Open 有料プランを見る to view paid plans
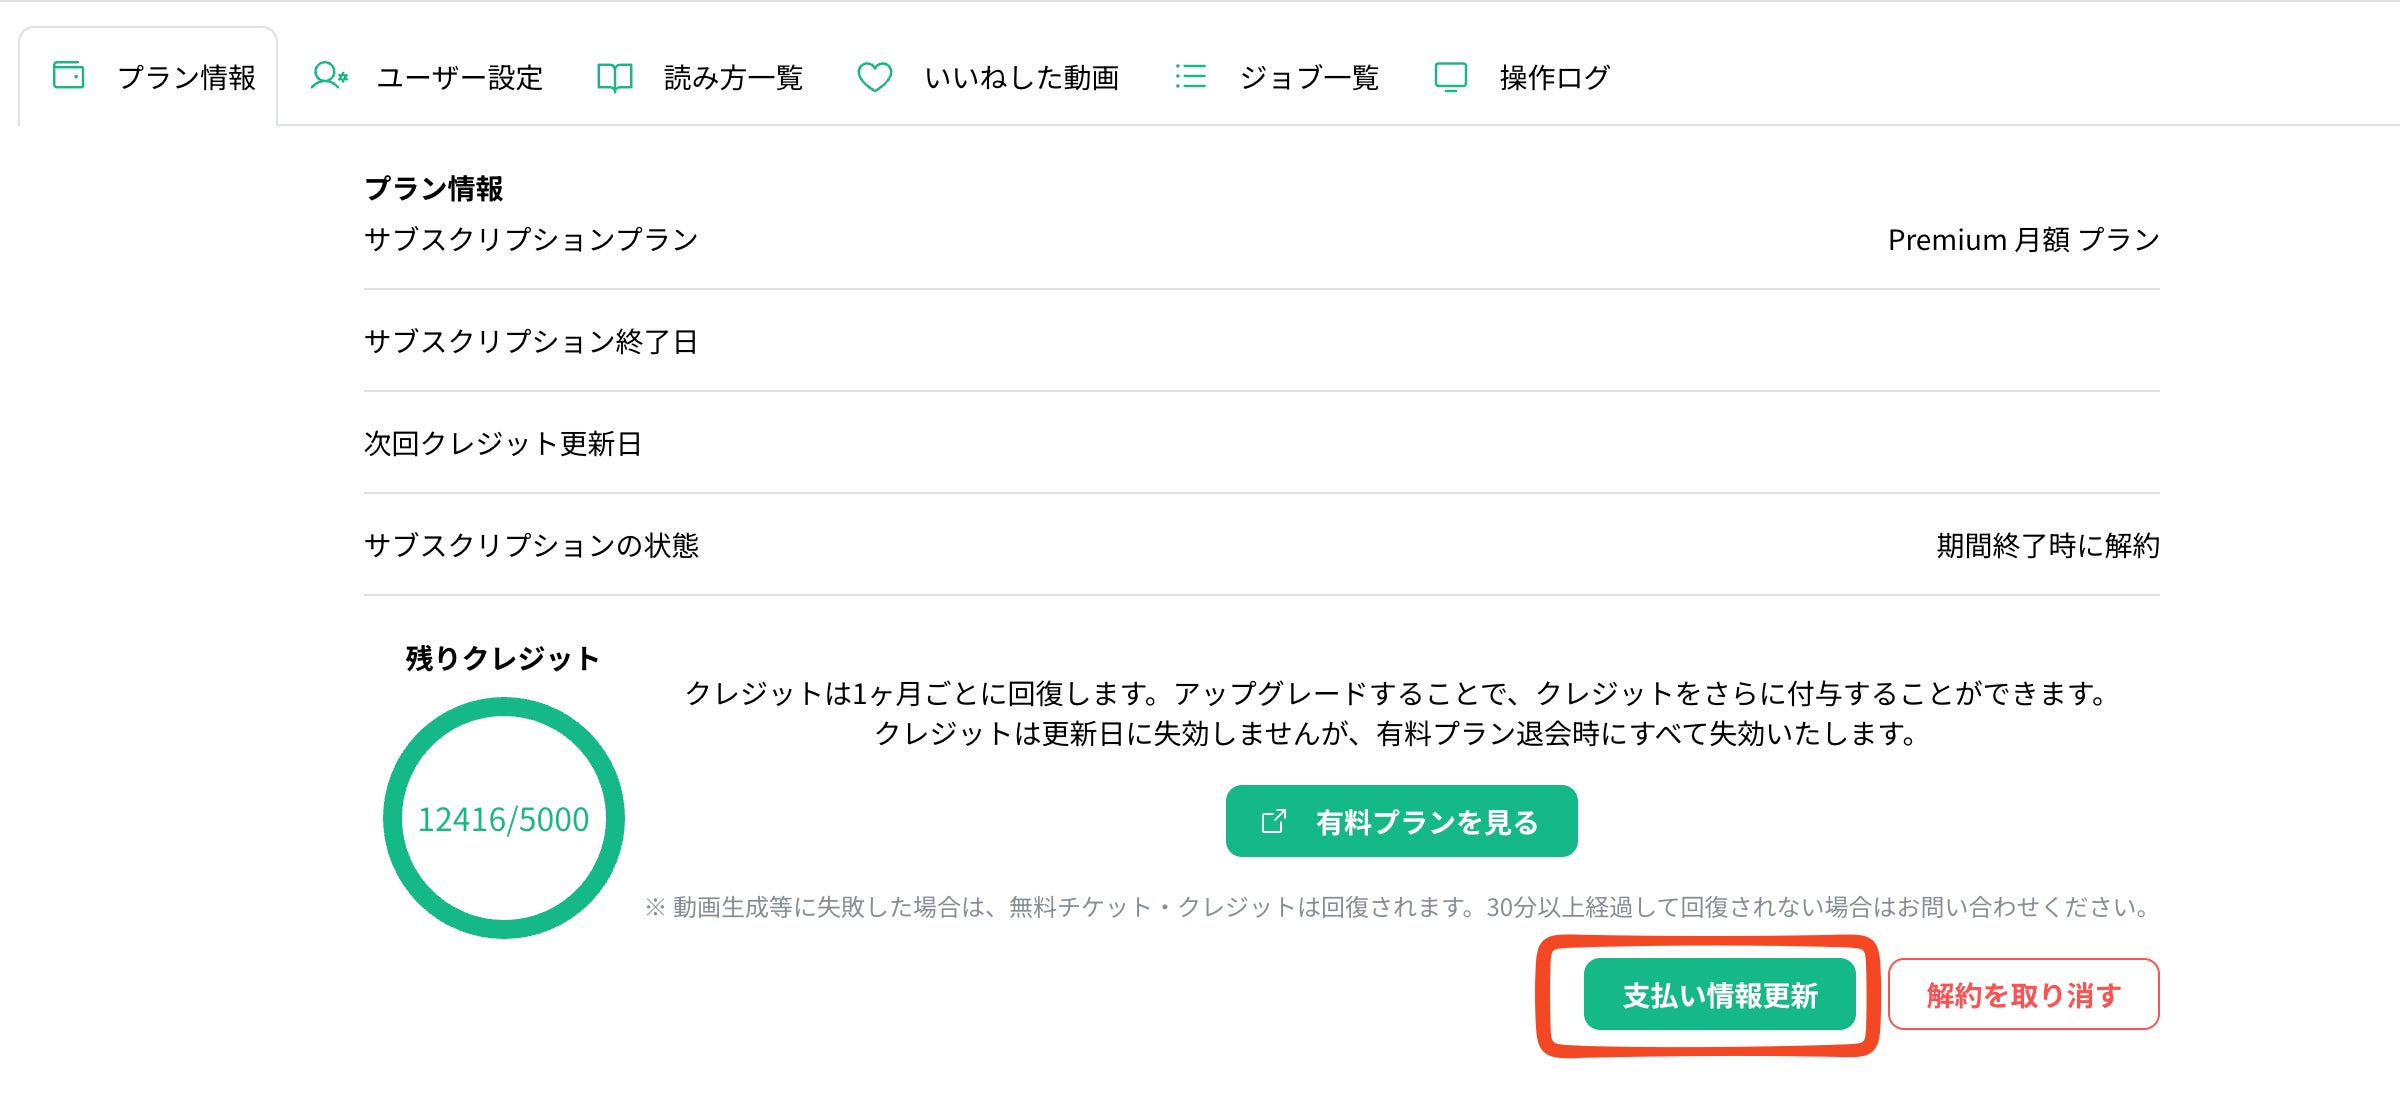Viewport: 2400px width, 1110px height. click(1401, 821)
